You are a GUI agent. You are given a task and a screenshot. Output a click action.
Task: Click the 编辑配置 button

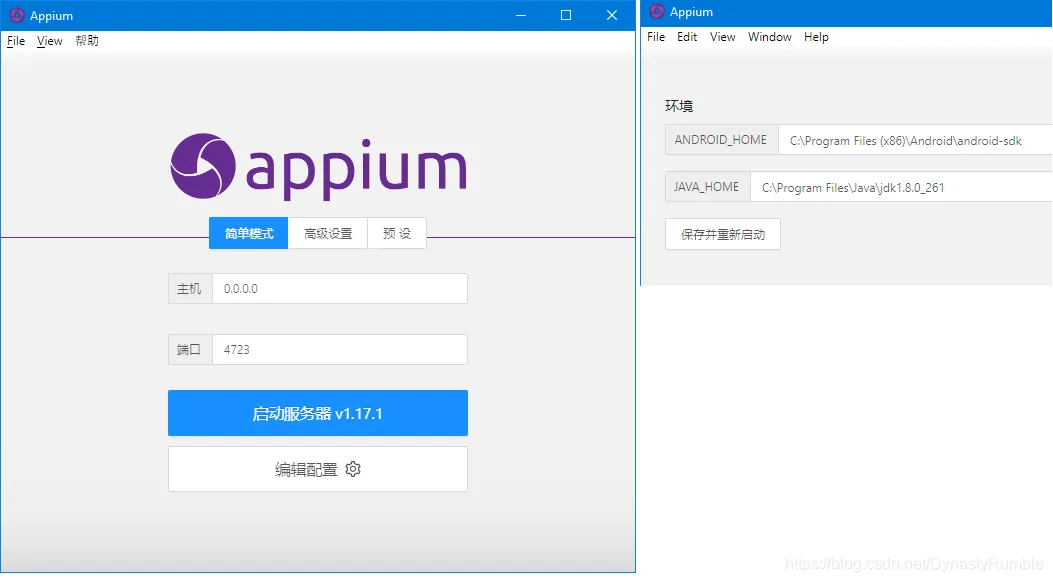318,469
